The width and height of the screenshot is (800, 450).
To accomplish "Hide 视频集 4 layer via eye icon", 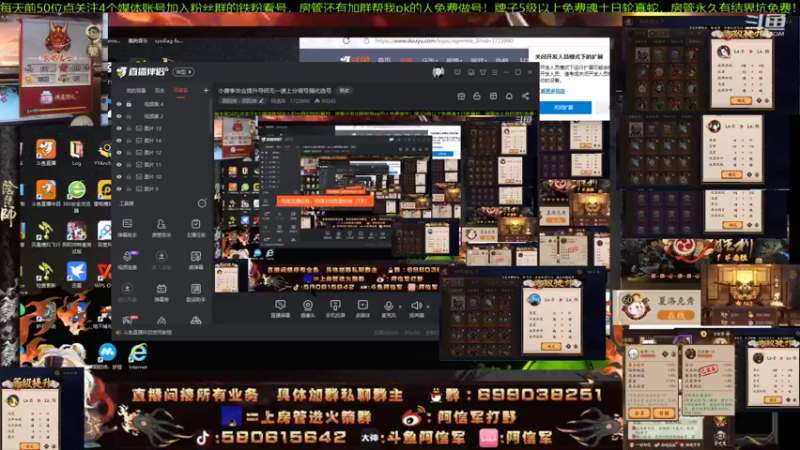I will pos(119,104).
